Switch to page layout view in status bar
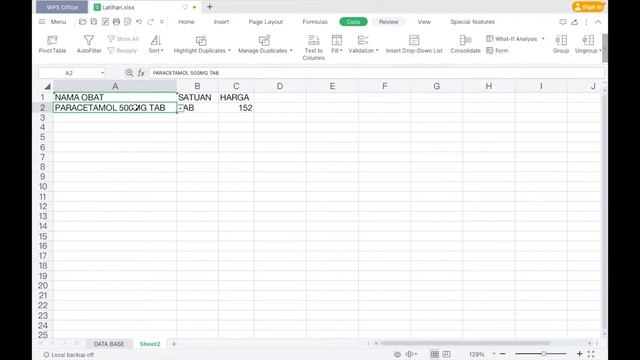This screenshot has width=640, height=360. click(x=447, y=354)
